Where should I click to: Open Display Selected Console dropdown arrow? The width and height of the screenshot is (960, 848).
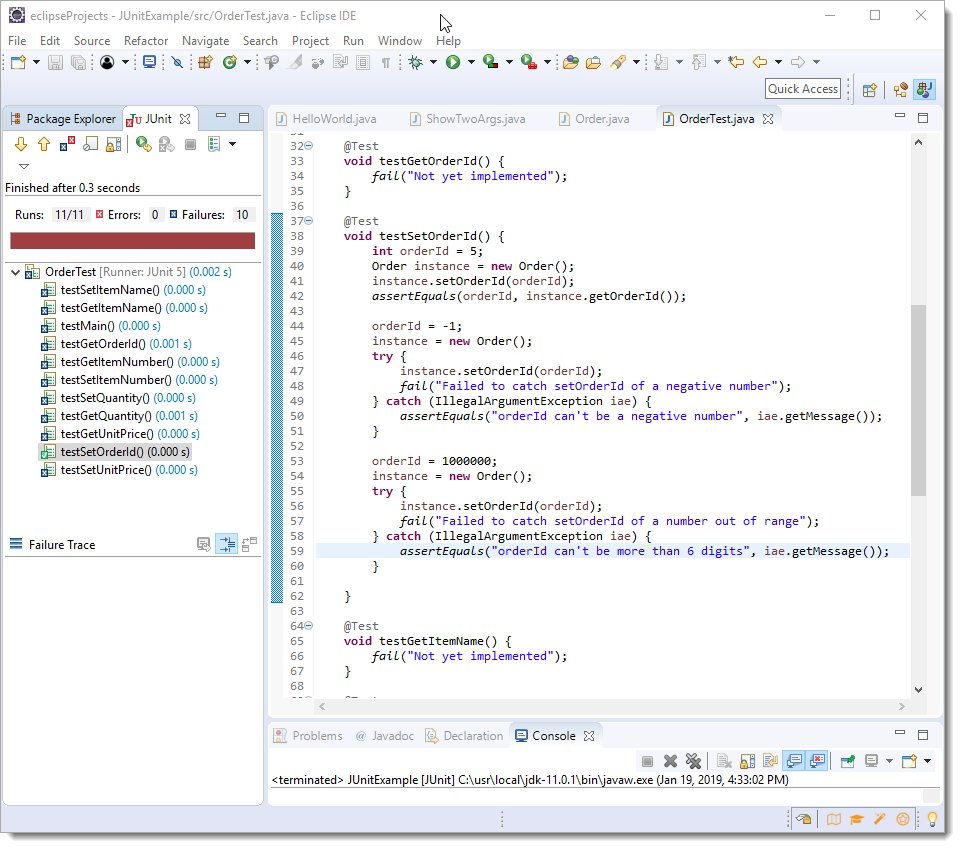tap(889, 761)
